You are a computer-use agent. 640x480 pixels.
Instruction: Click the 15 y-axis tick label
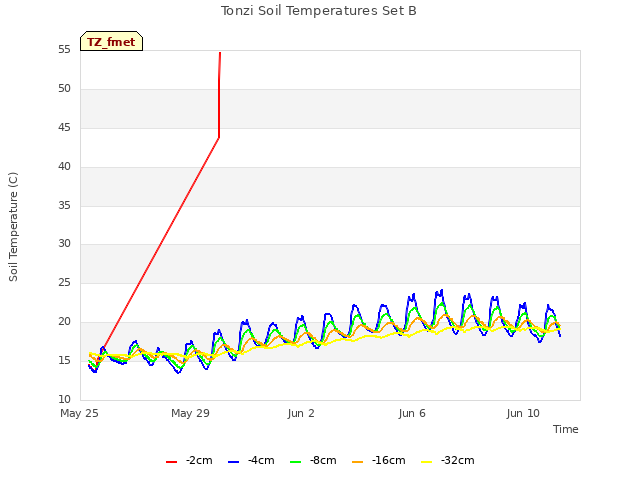(x=64, y=360)
